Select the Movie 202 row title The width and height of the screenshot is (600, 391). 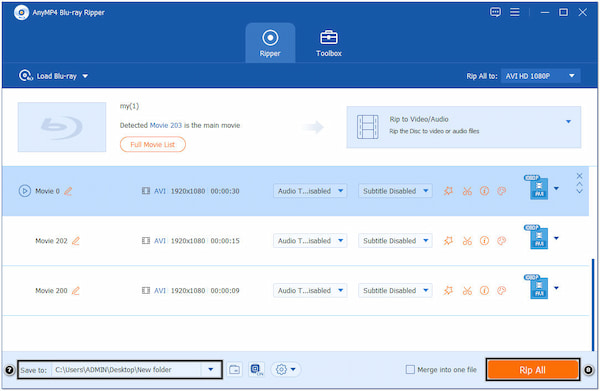(x=51, y=241)
